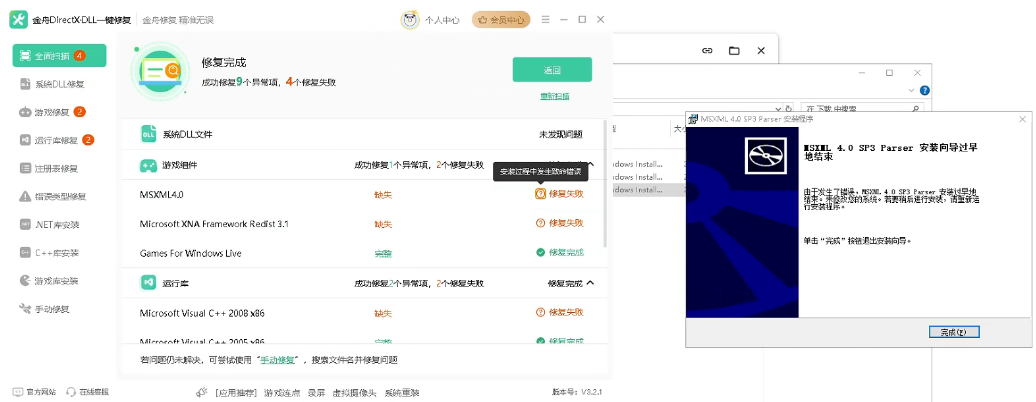Open the 官方网站 link in footer
Viewport: 1036px width, 402px height.
tap(35, 392)
